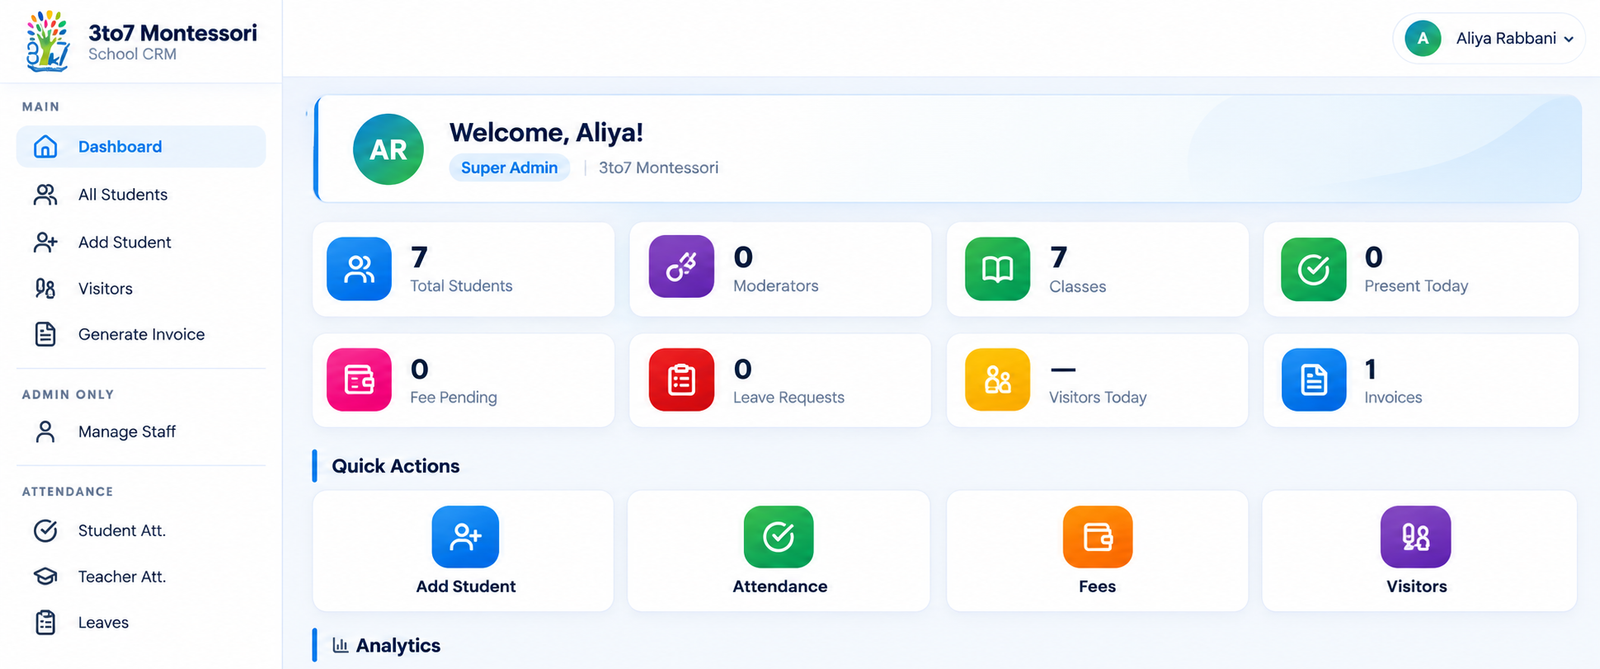
Task: Expand the Aliya Rabbani dropdown chevron
Action: coord(1569,40)
